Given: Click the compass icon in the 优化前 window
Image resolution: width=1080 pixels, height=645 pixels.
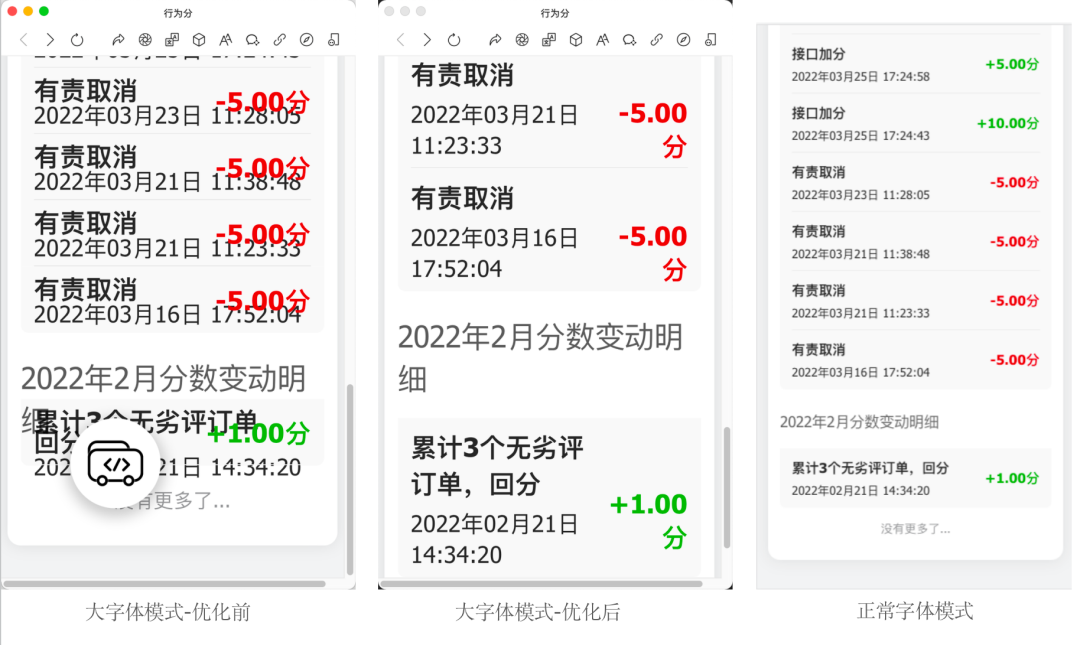Looking at the screenshot, I should coord(307,40).
